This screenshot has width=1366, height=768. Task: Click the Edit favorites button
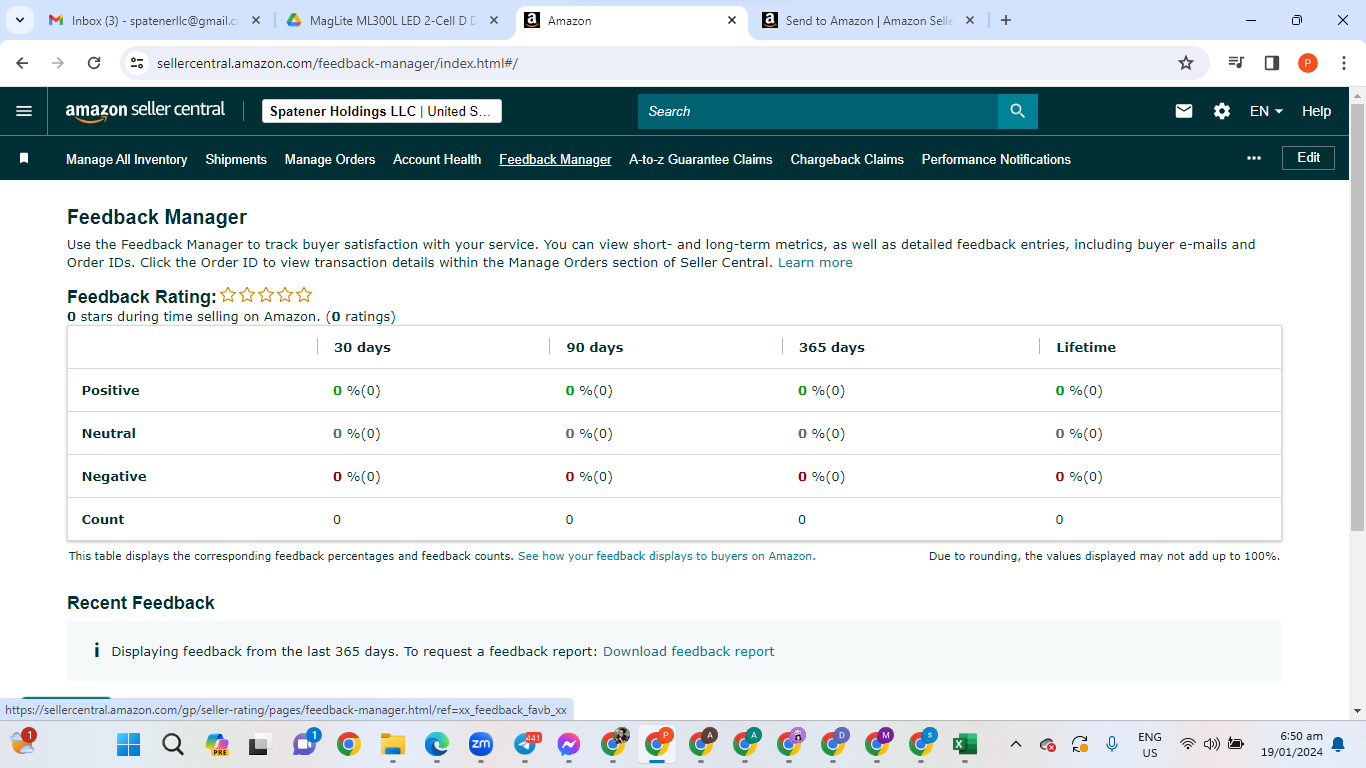tap(1308, 158)
